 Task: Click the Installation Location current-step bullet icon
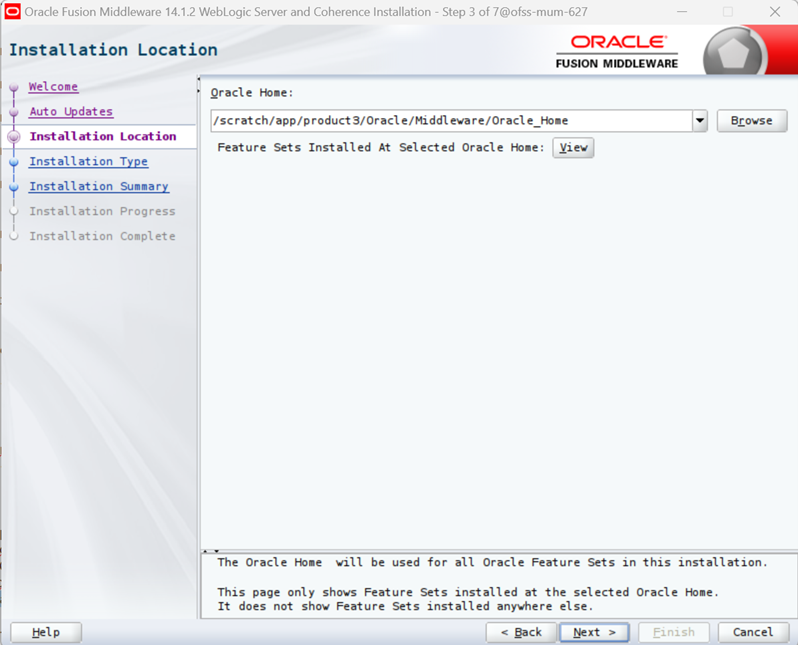coord(14,136)
